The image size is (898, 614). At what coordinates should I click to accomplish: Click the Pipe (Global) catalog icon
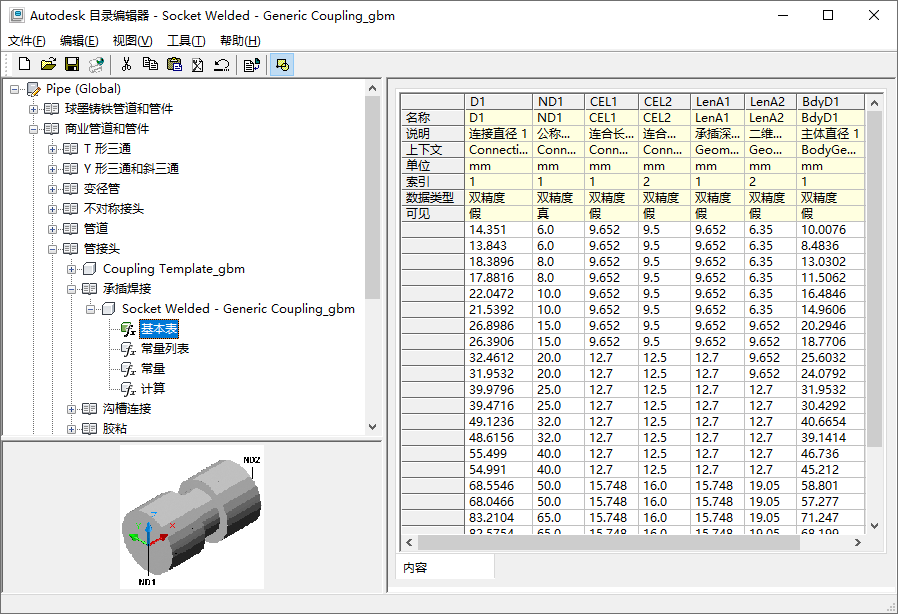(34, 89)
